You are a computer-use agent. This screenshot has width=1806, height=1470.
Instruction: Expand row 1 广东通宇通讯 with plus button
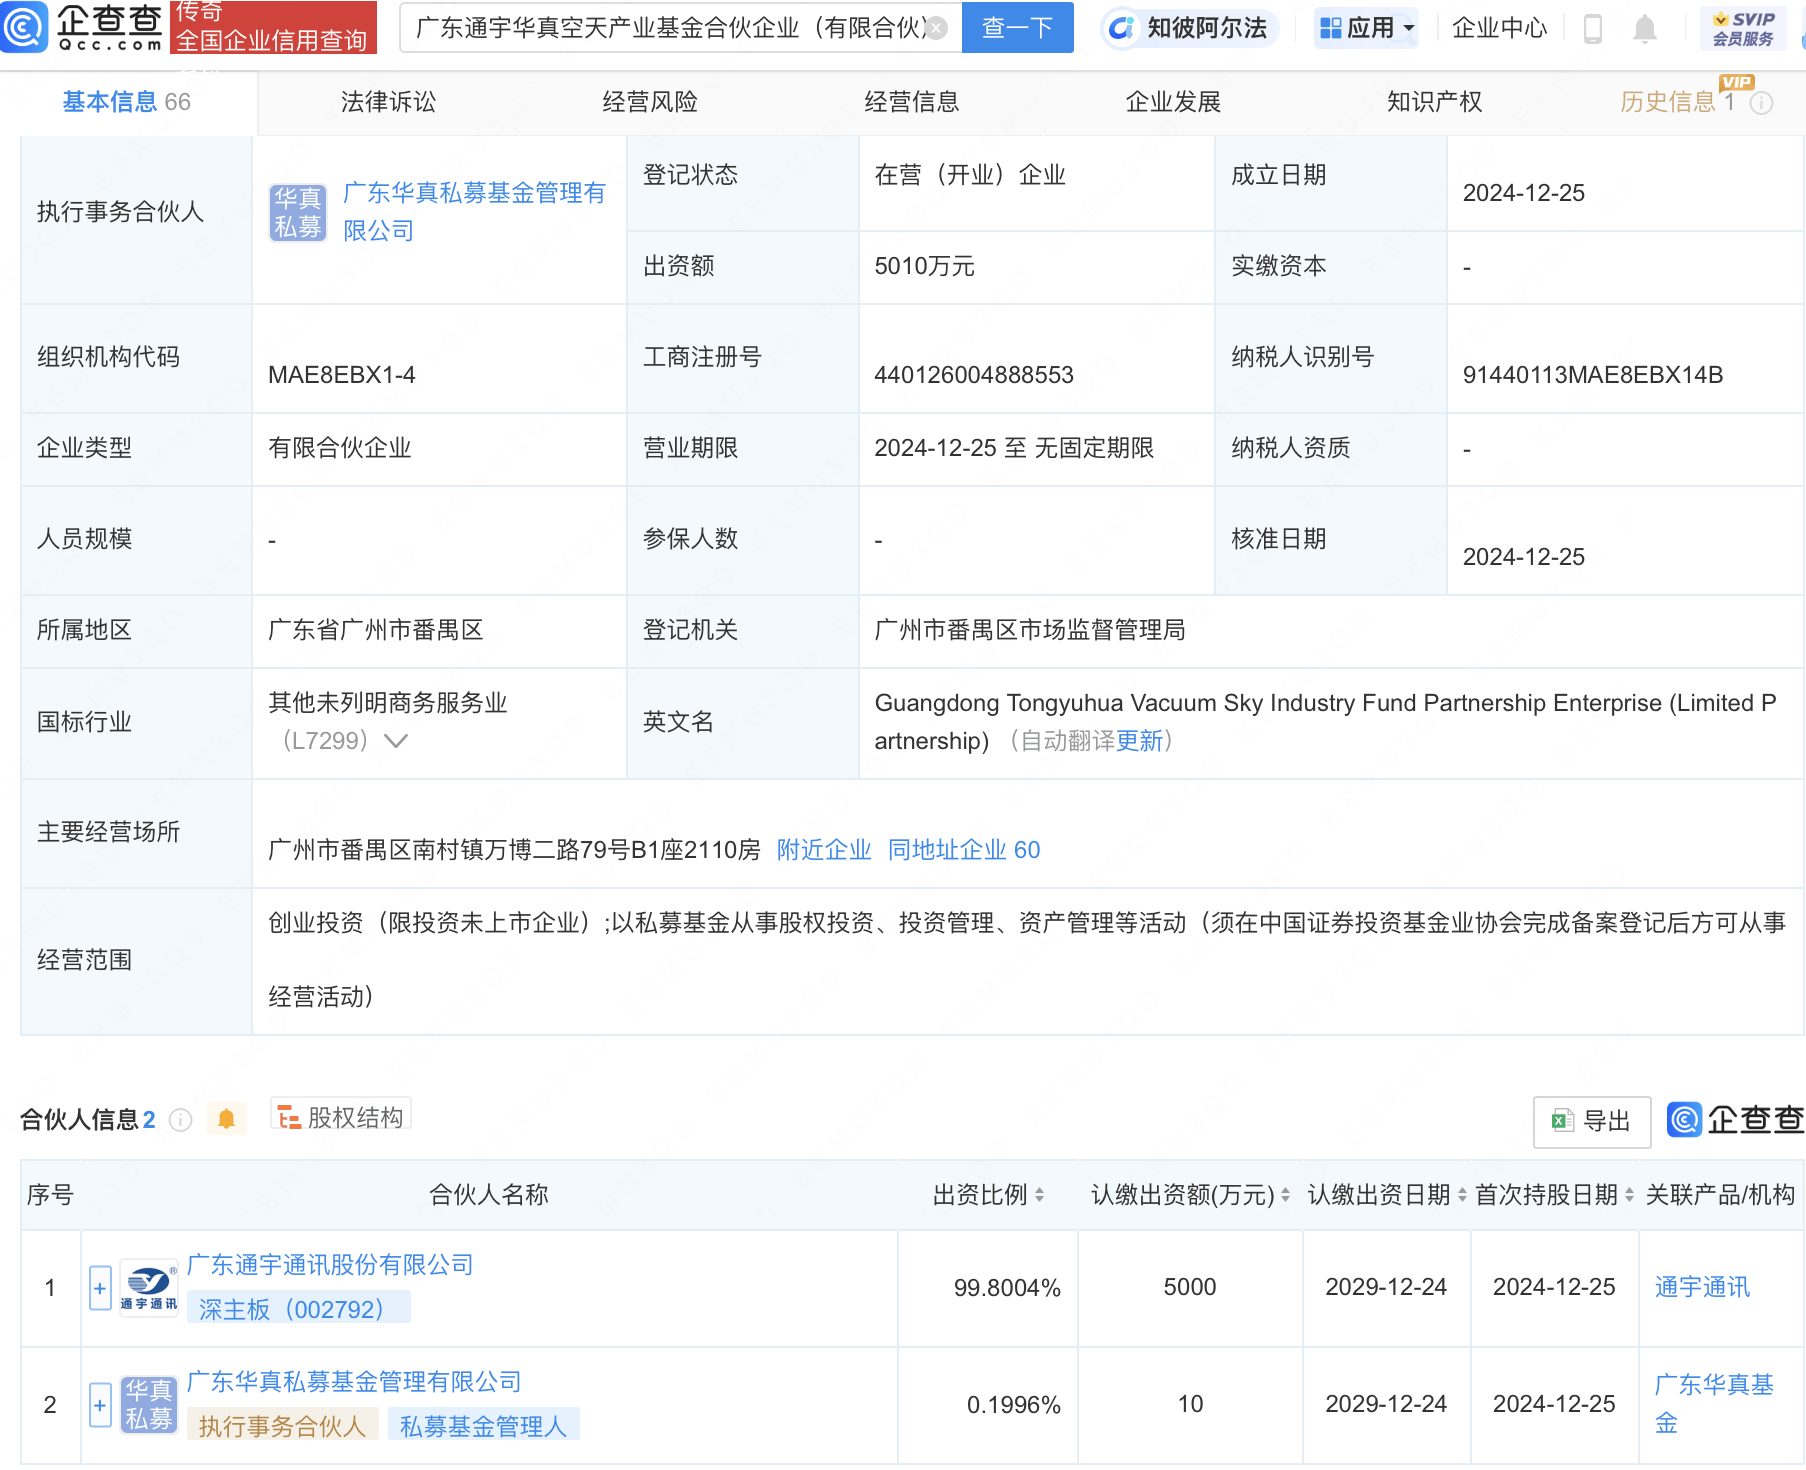click(x=100, y=1288)
